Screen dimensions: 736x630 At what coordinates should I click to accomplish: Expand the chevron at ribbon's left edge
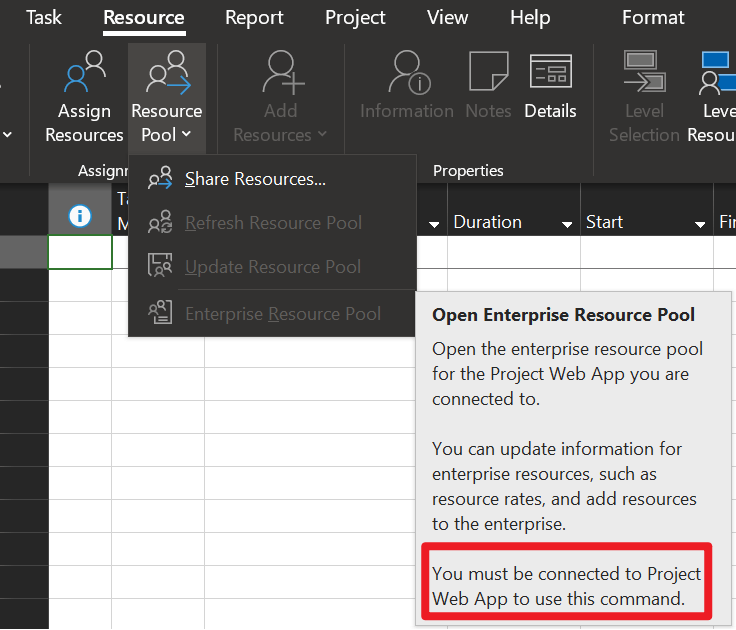point(7,135)
